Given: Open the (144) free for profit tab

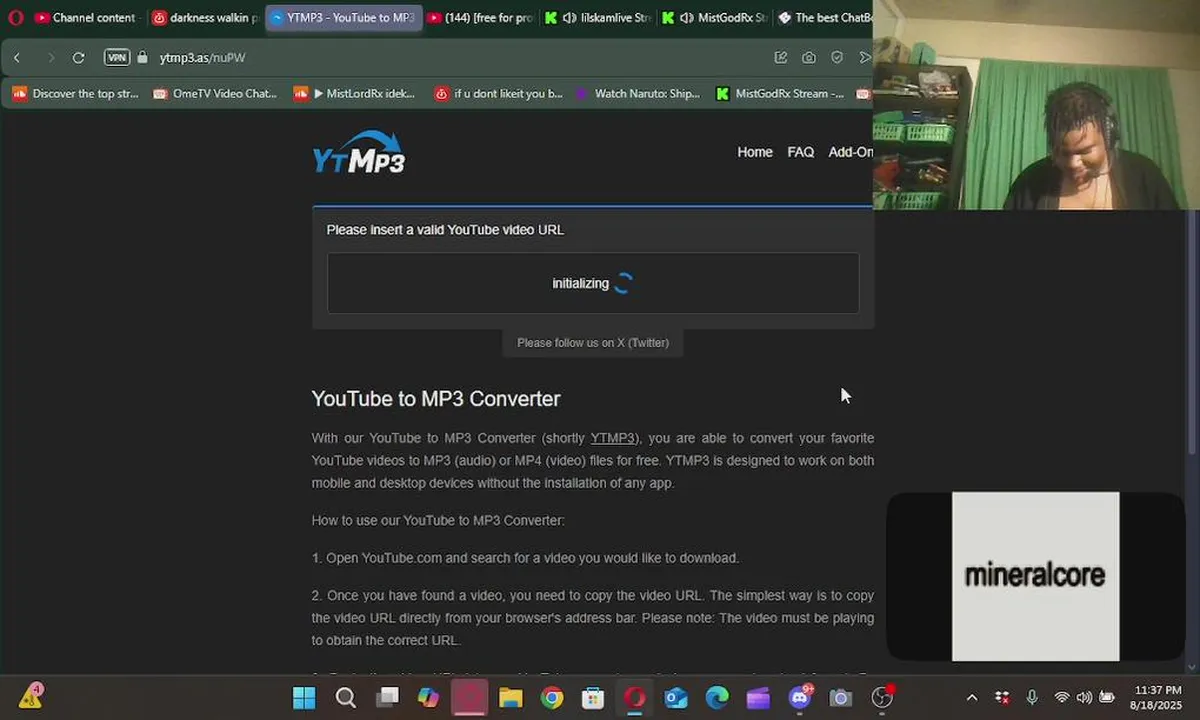Looking at the screenshot, I should 480,18.
